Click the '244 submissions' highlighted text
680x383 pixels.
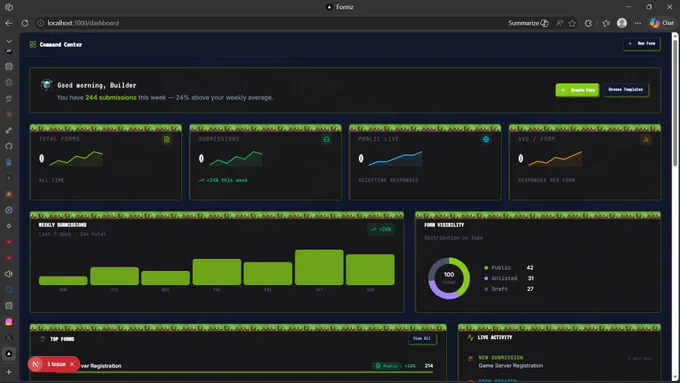pyautogui.click(x=111, y=98)
